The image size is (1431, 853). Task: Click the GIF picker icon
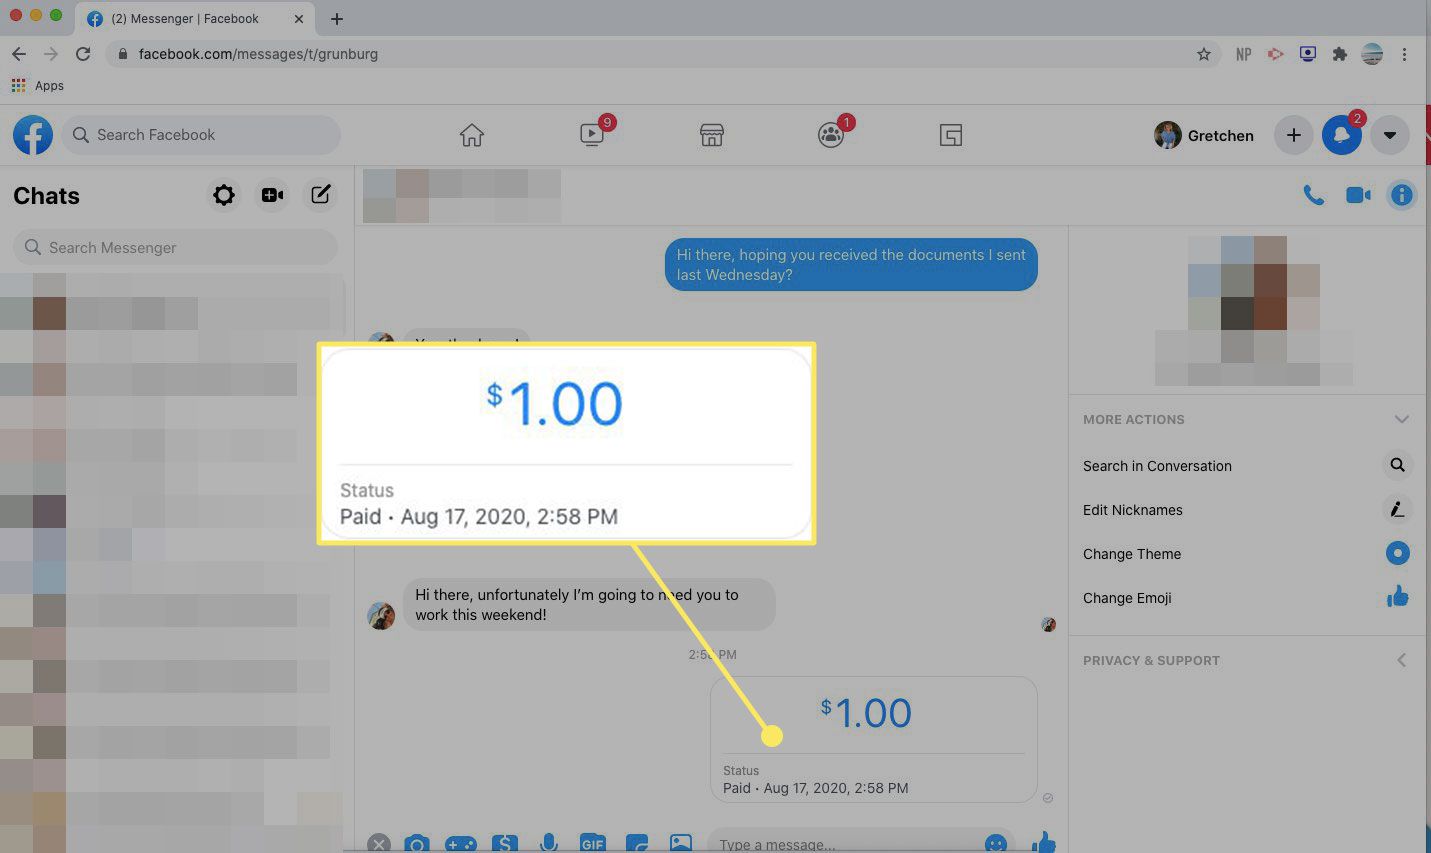click(x=593, y=843)
